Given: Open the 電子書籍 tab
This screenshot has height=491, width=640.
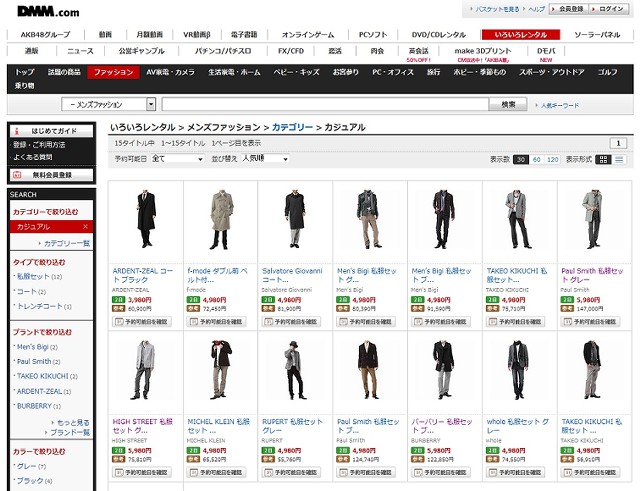Looking at the screenshot, I should 244,35.
